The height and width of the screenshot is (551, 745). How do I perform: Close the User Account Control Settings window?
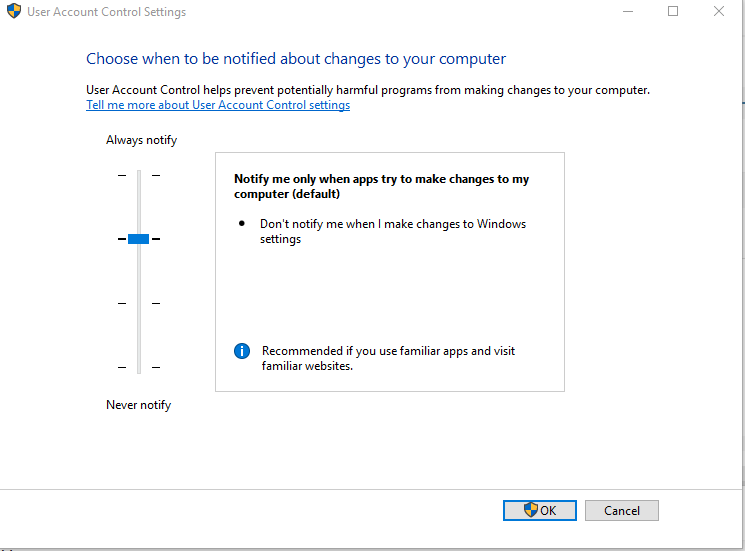tap(718, 11)
